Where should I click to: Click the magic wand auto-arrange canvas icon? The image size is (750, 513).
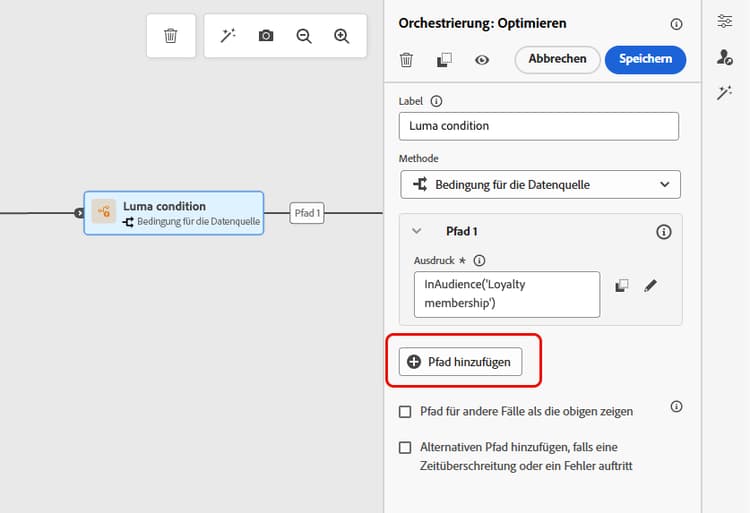[228, 35]
